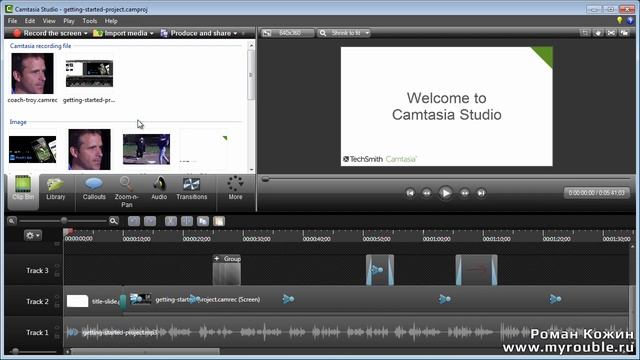
Task: Click Clip Bin scrollbar up arrow
Action: click(x=251, y=46)
